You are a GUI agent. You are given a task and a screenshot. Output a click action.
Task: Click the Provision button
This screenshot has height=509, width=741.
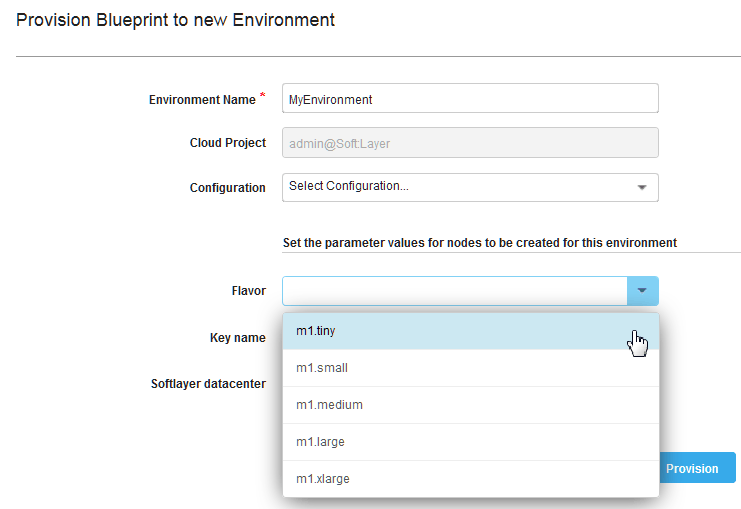tap(697, 468)
